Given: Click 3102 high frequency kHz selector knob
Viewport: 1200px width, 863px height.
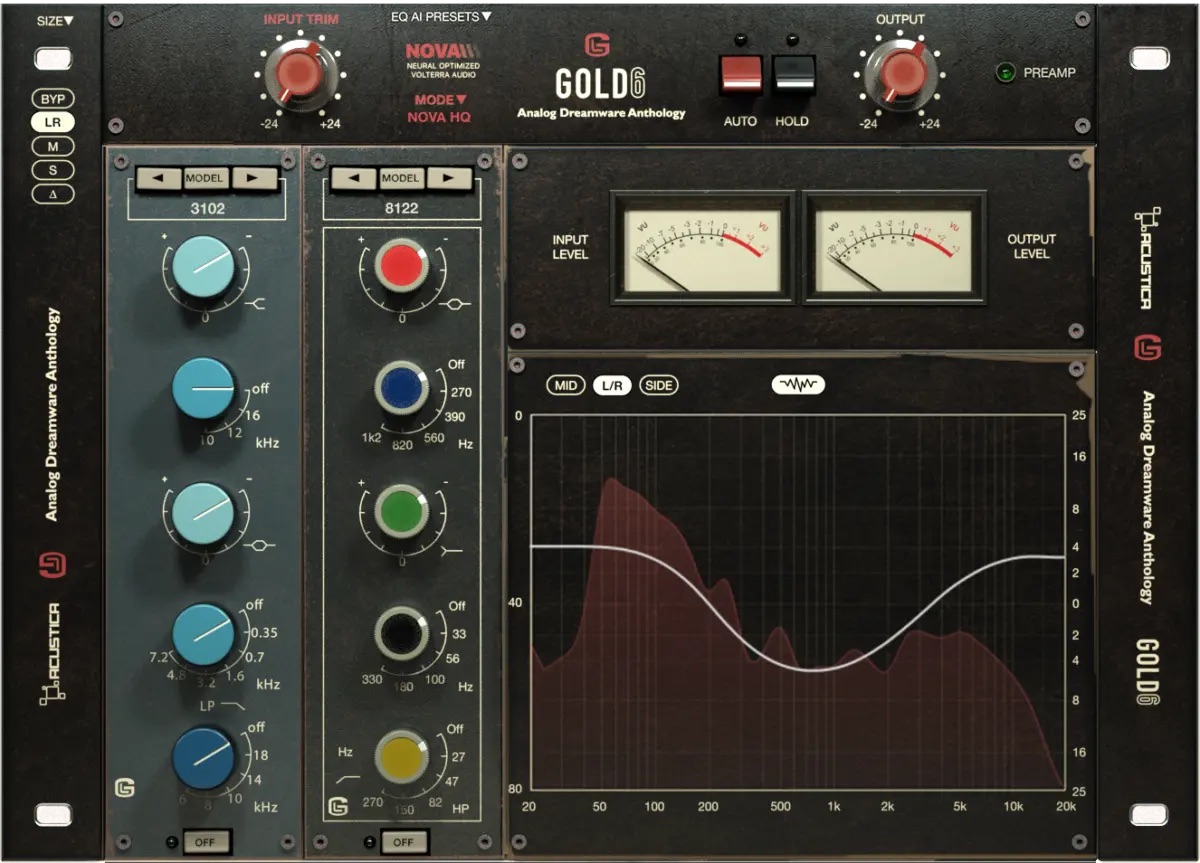Looking at the screenshot, I should pos(203,389).
